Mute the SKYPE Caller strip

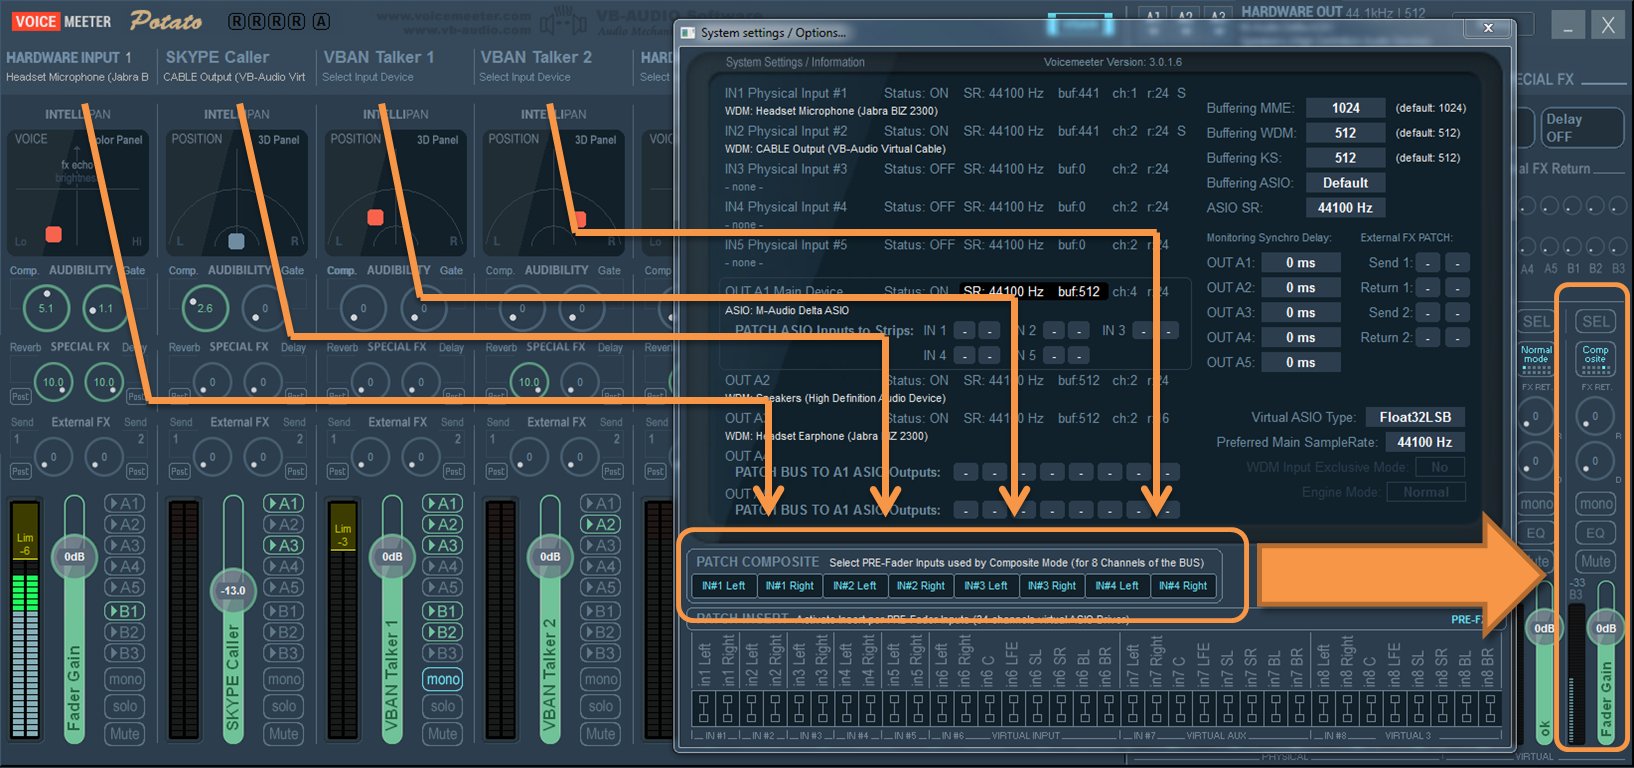284,734
